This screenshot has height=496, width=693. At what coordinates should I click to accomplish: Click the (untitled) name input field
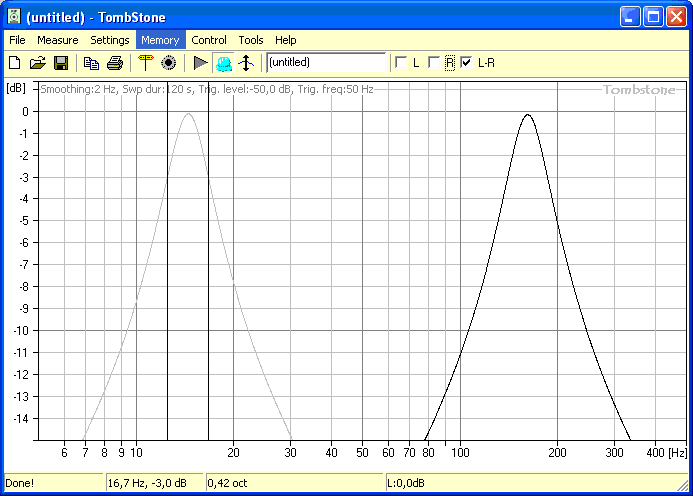tap(326, 62)
